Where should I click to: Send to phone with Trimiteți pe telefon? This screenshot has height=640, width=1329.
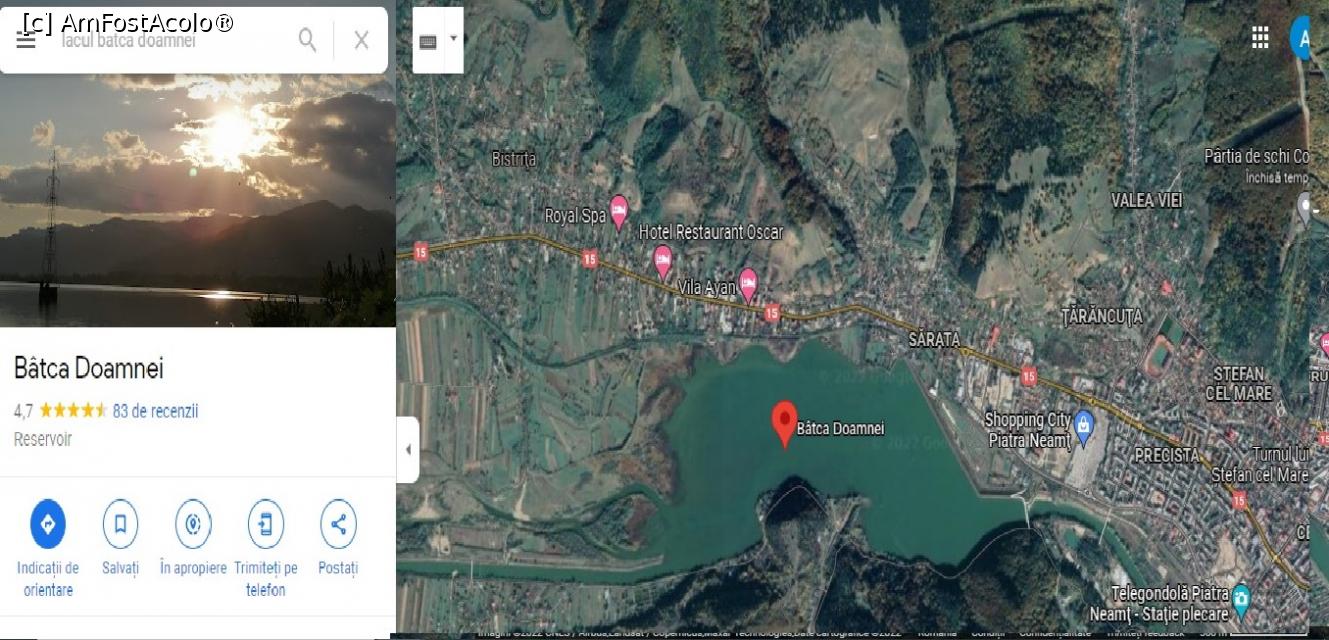click(266, 524)
